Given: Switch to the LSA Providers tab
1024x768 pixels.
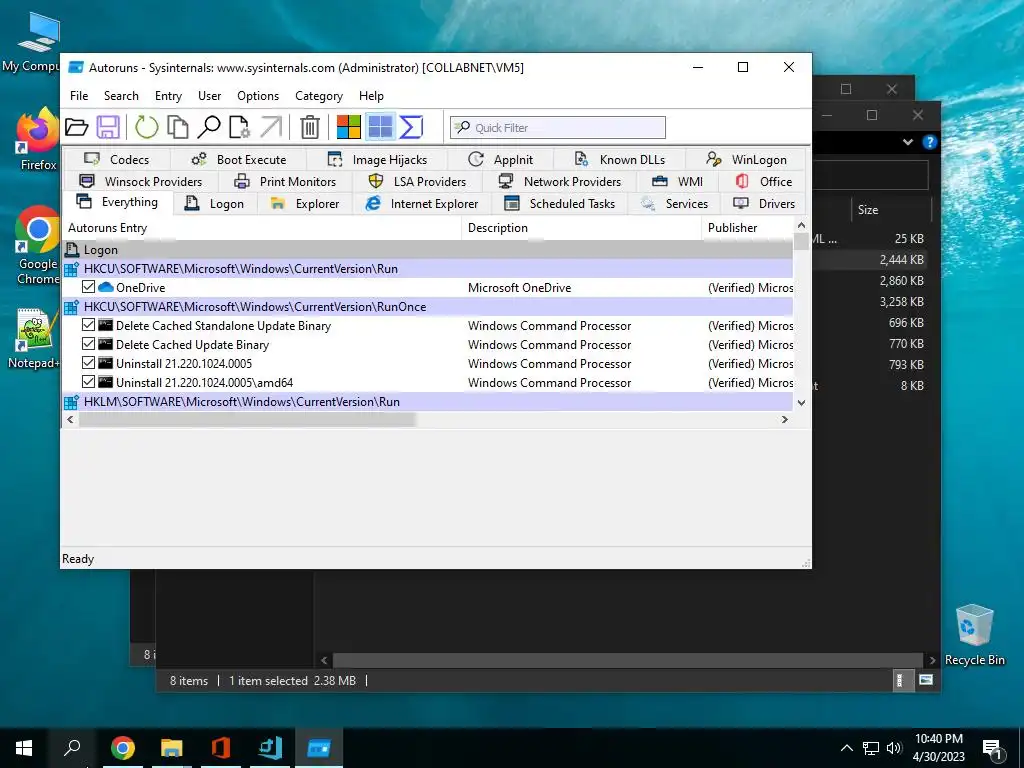Looking at the screenshot, I should point(417,182).
